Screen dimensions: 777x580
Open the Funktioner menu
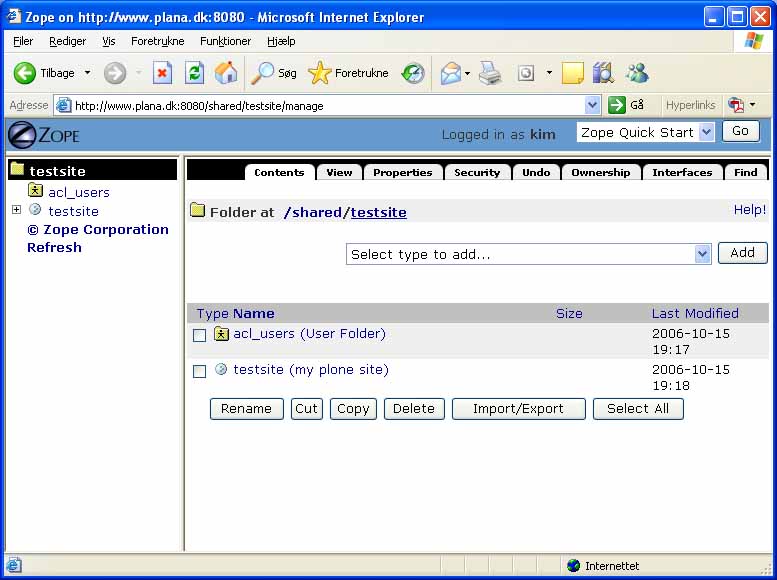(x=225, y=41)
